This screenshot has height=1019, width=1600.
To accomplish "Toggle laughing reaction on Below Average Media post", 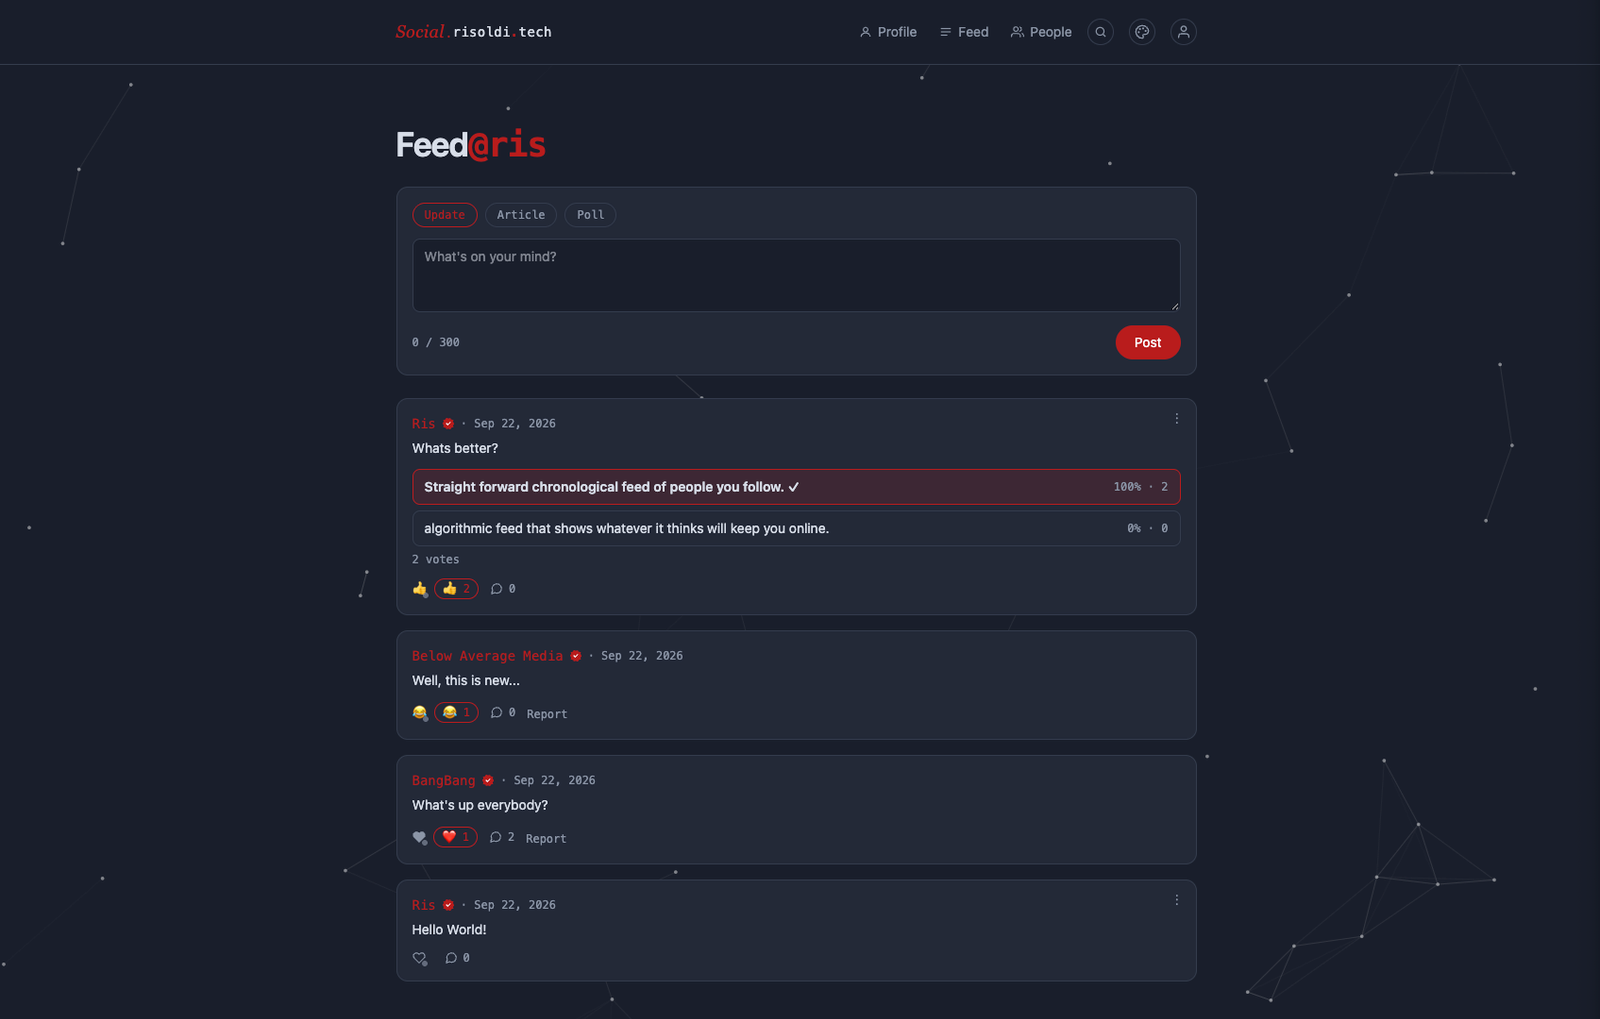I will tap(456, 713).
